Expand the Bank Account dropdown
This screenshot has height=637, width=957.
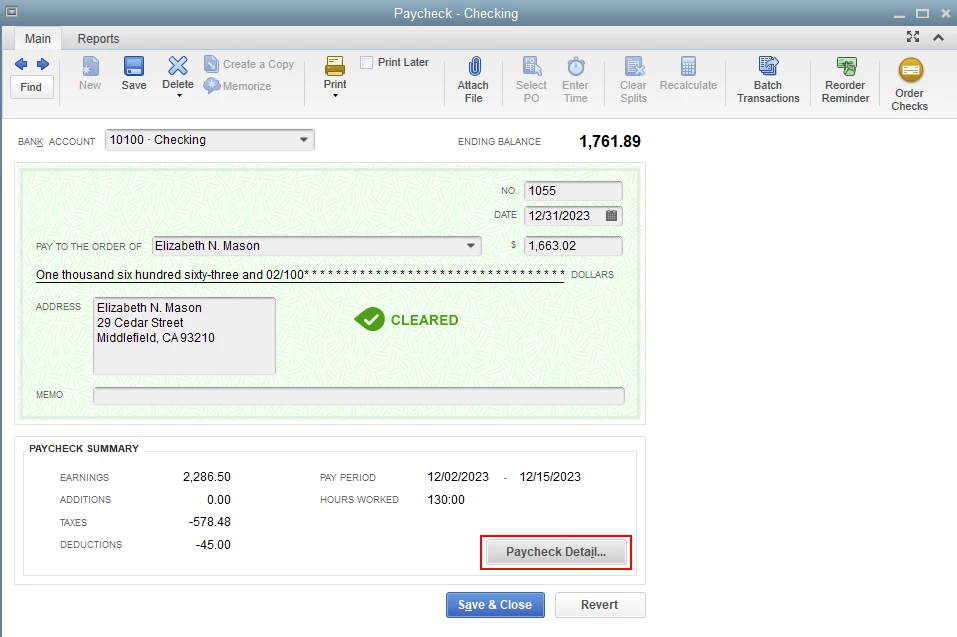coord(303,140)
